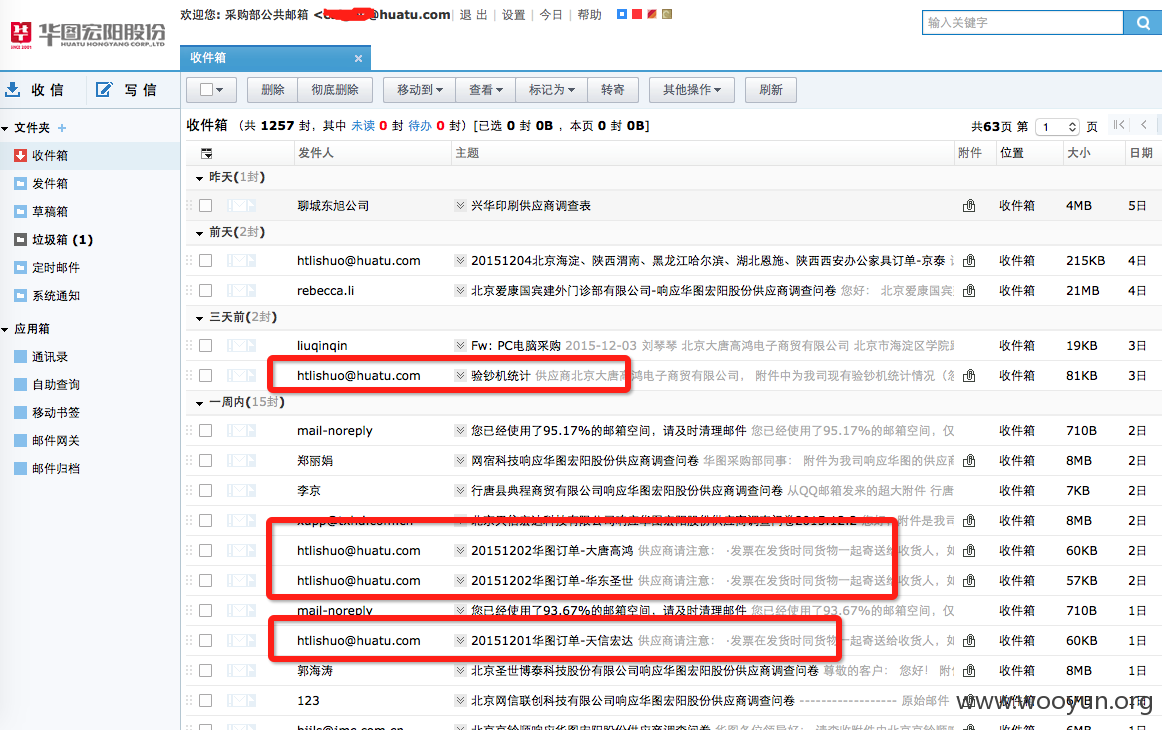Click 帮助 (Help) in top menu
This screenshot has height=730, width=1162.
coord(590,15)
